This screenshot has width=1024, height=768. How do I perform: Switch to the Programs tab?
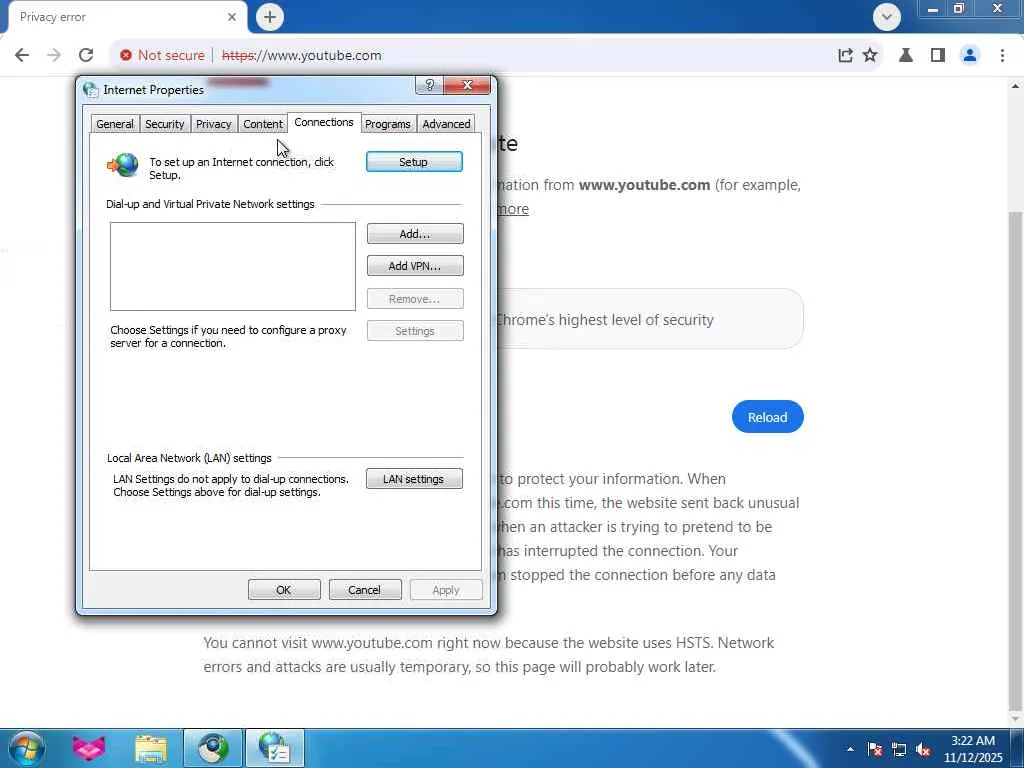(388, 124)
